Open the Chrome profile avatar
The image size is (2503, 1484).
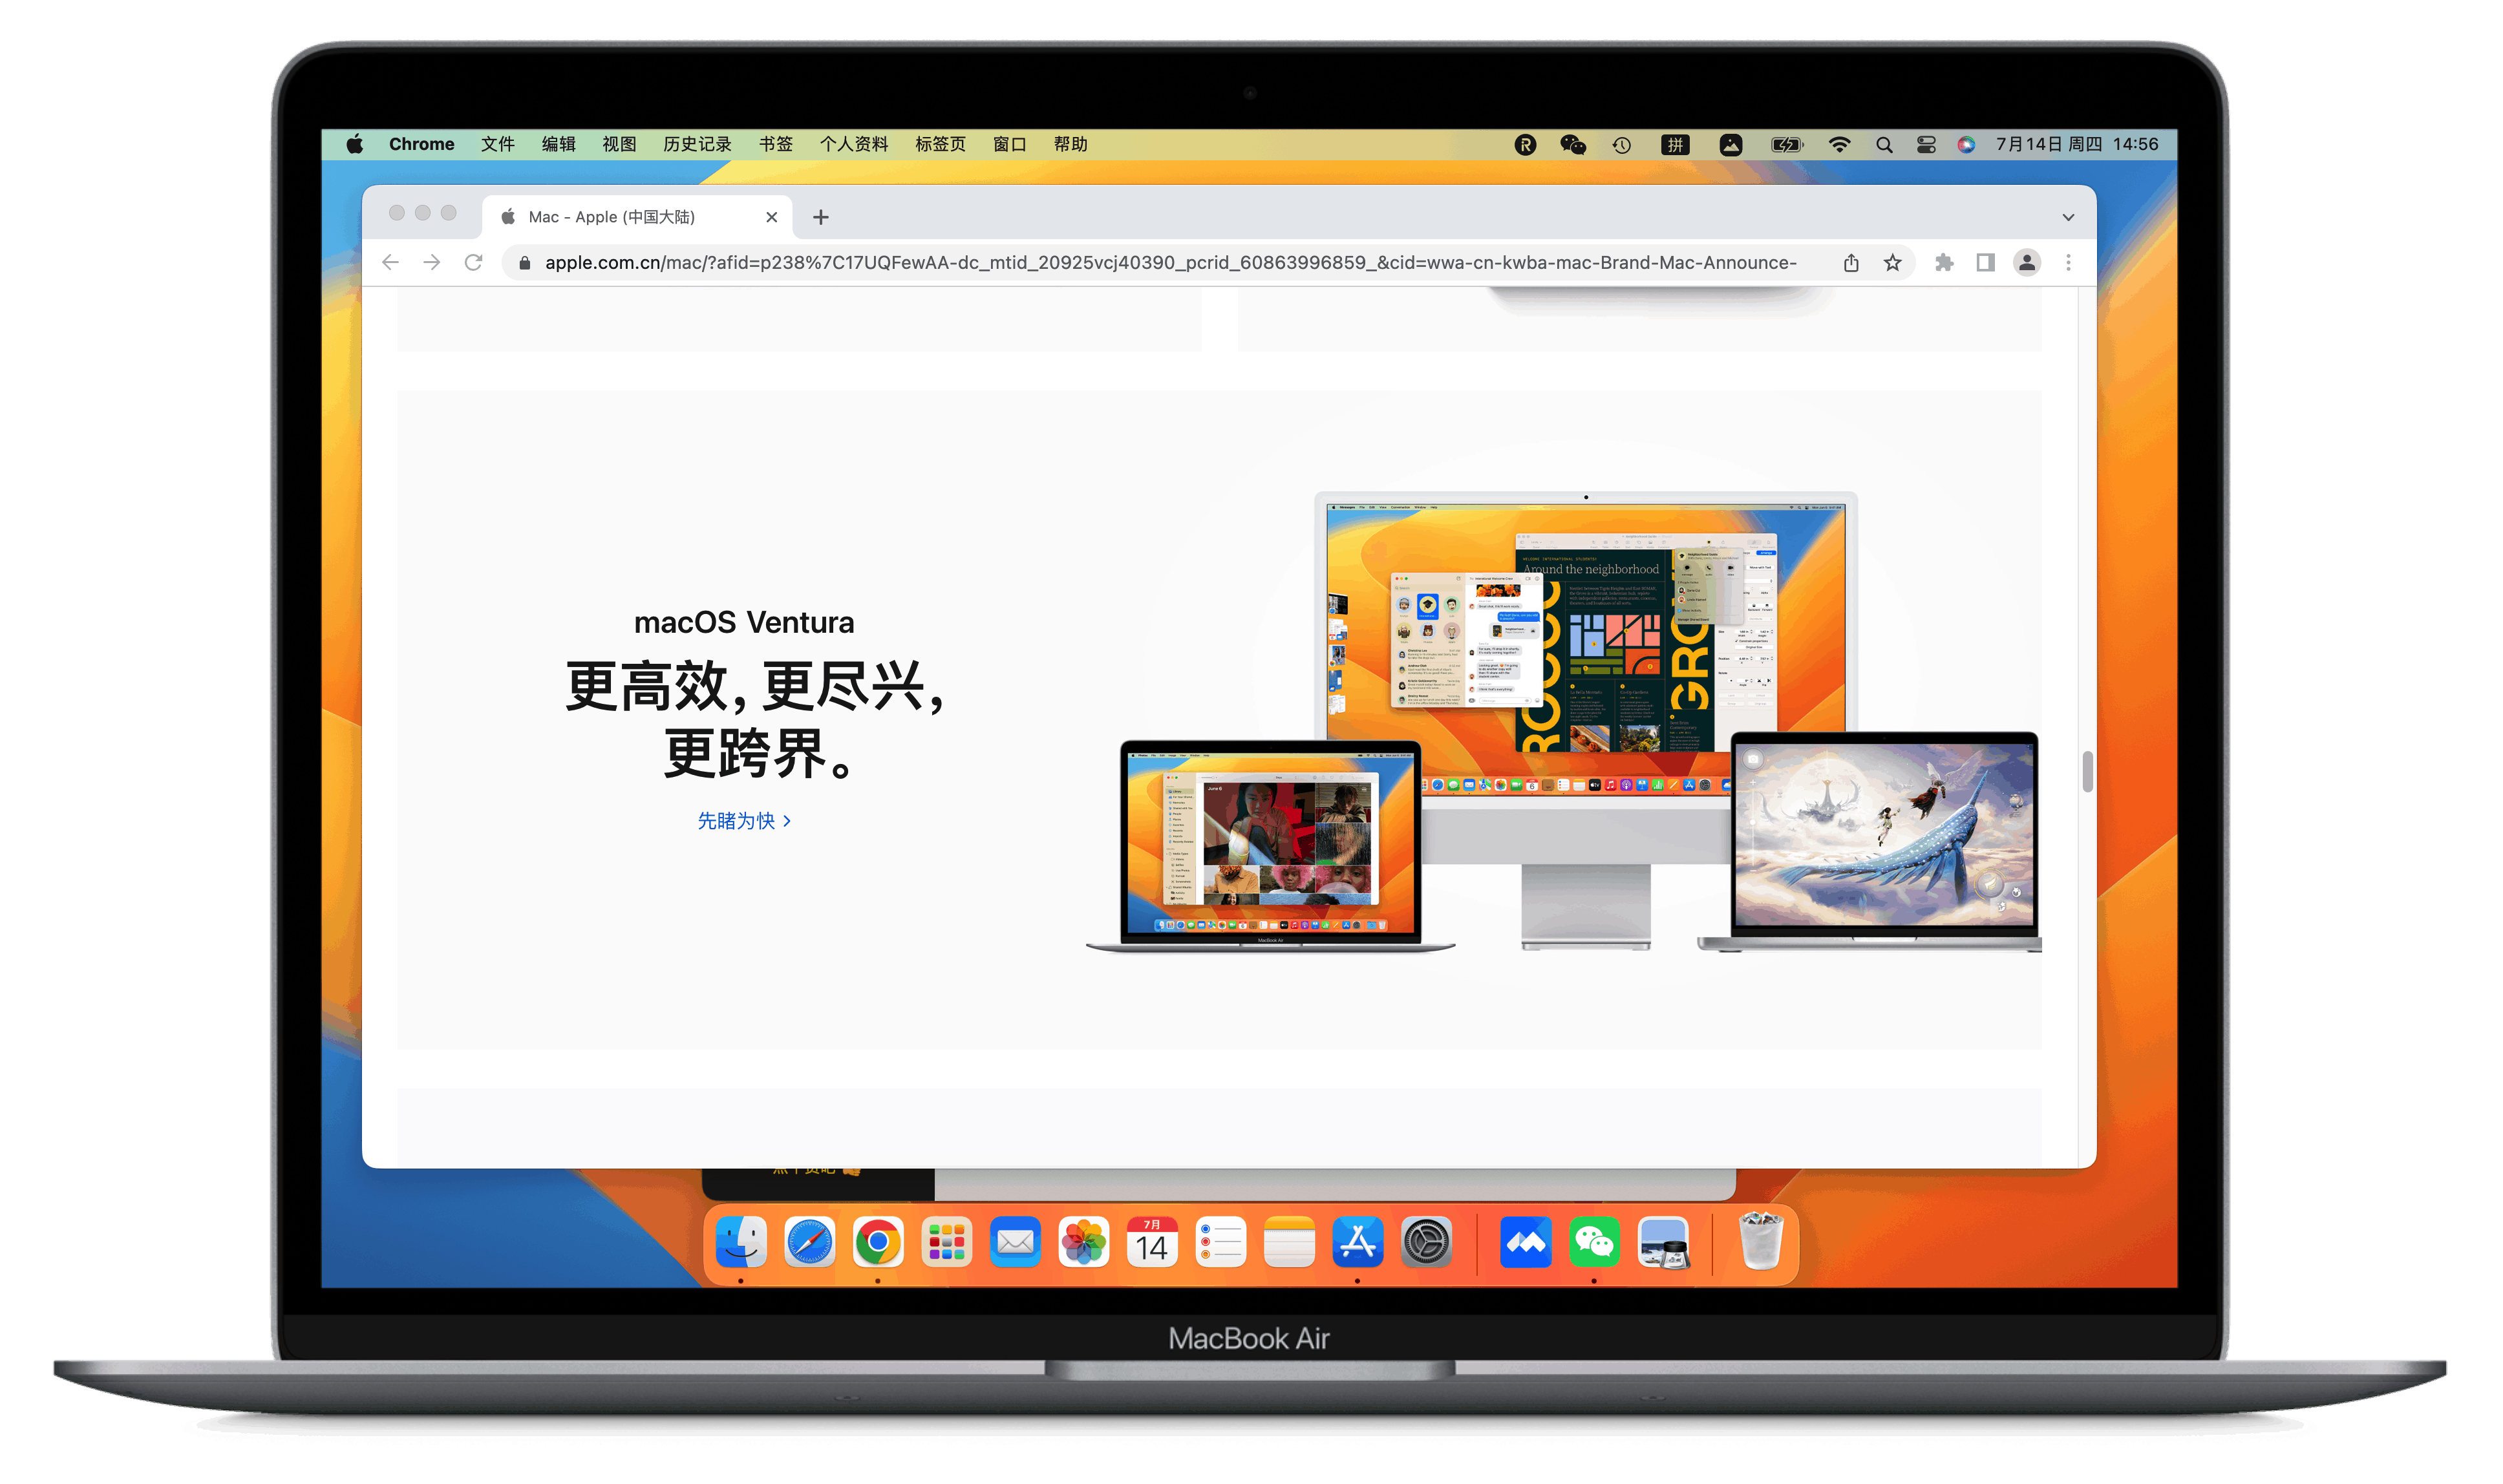2027,263
